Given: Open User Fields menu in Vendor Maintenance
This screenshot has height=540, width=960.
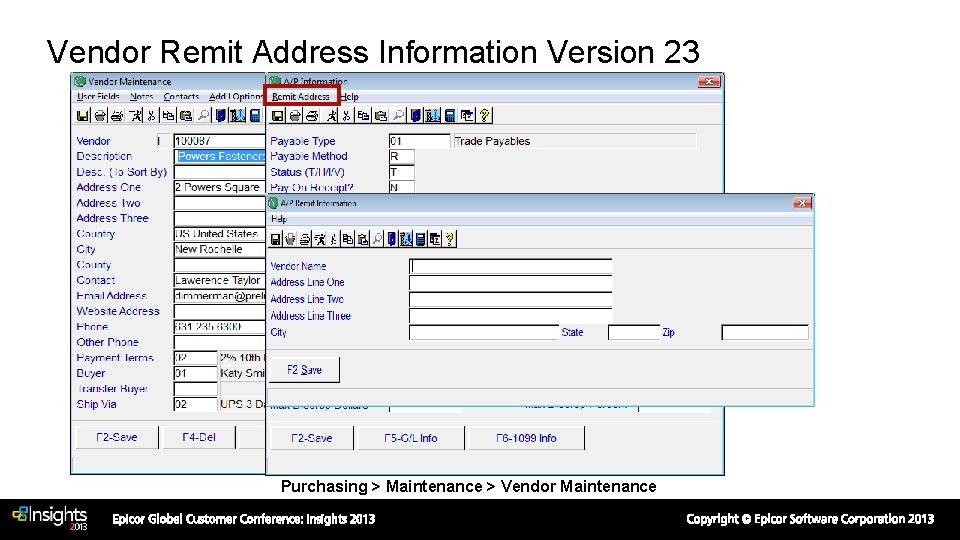Looking at the screenshot, I should coord(98,97).
